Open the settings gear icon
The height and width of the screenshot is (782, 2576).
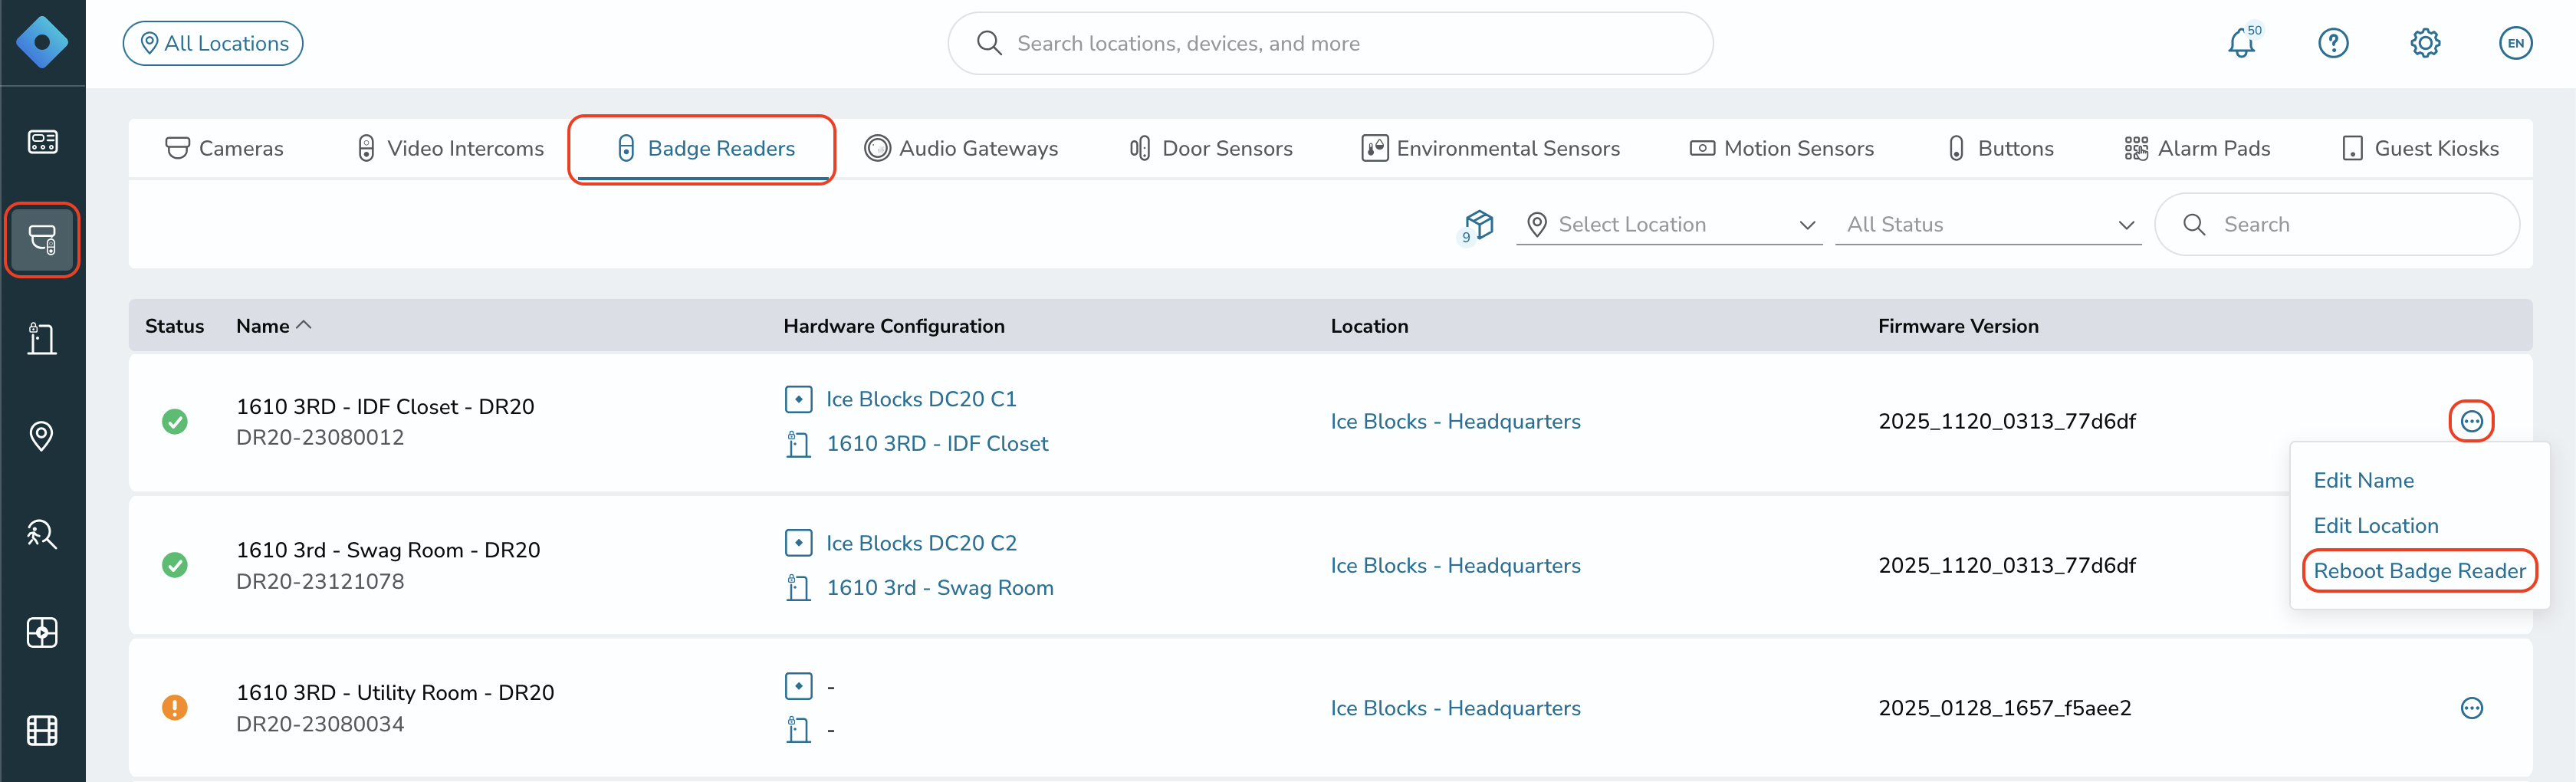pos(2425,43)
